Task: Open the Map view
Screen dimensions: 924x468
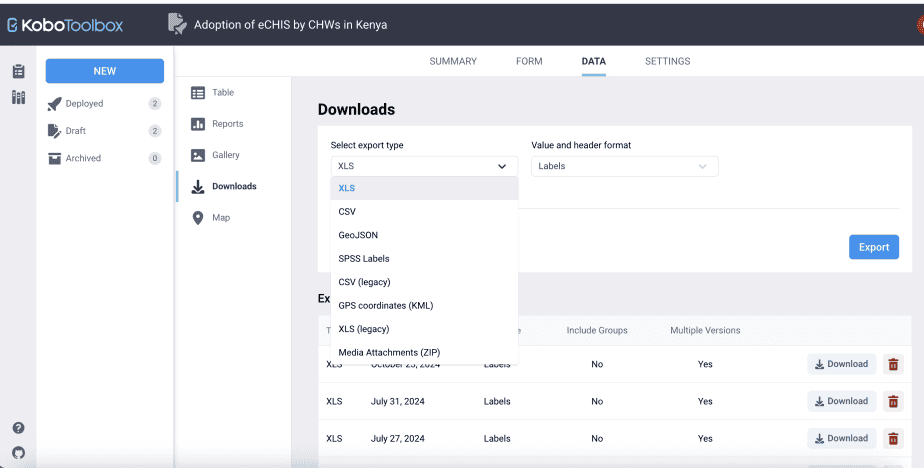Action: tap(221, 218)
